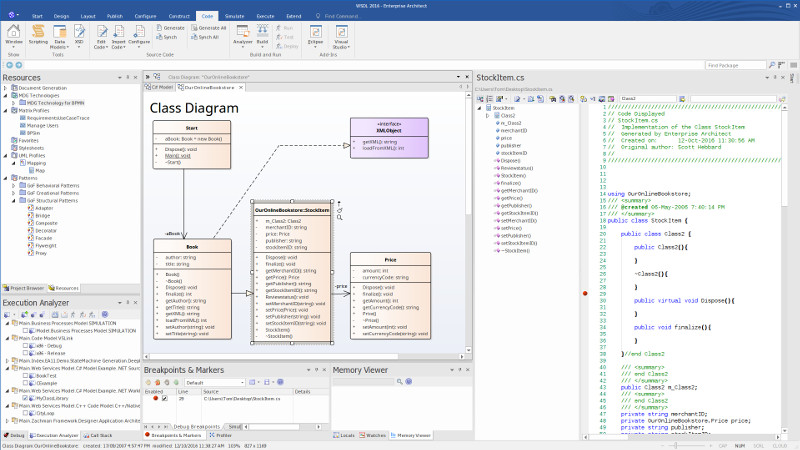The height and width of the screenshot is (450, 800).
Task: Click the Generate All button
Action: (209, 28)
